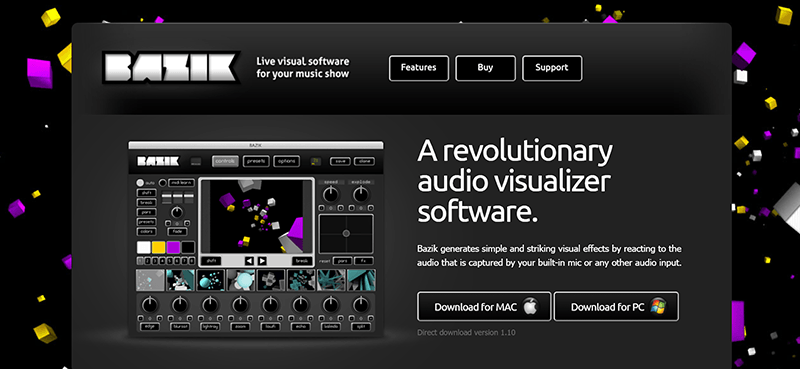Select the last thumbnail above split knob
This screenshot has height=369, width=800.
361,280
